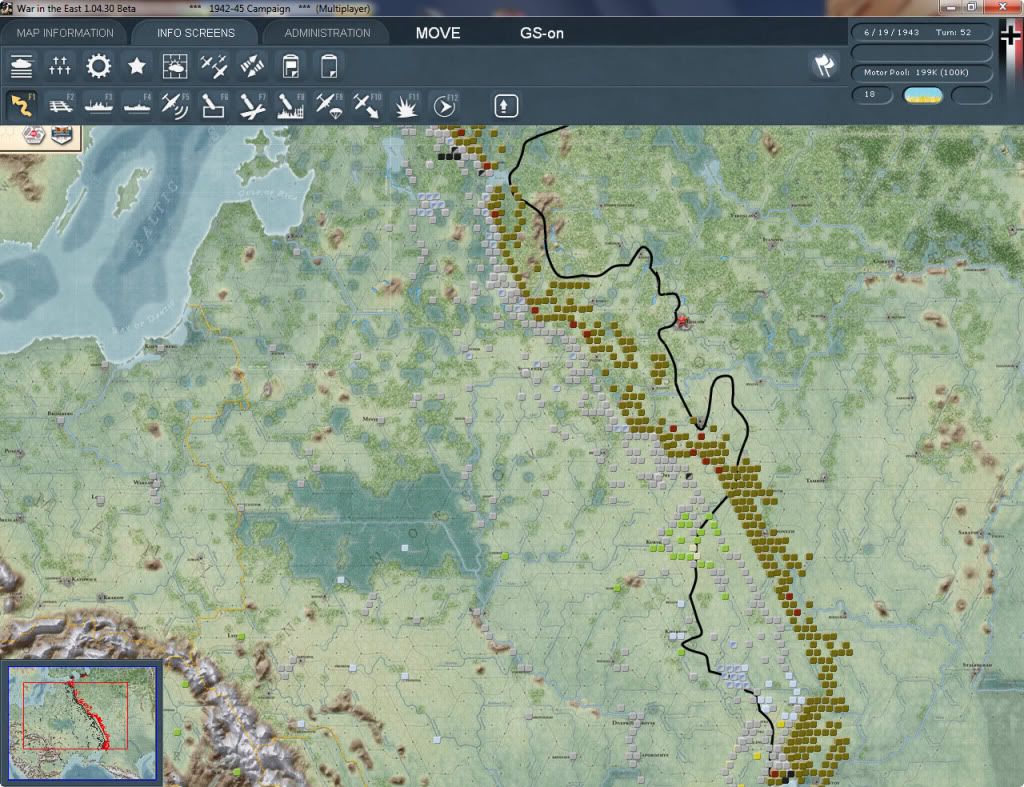This screenshot has height=787, width=1024.
Task: Select Bomb City mode (F8) icon
Action: [x=291, y=105]
